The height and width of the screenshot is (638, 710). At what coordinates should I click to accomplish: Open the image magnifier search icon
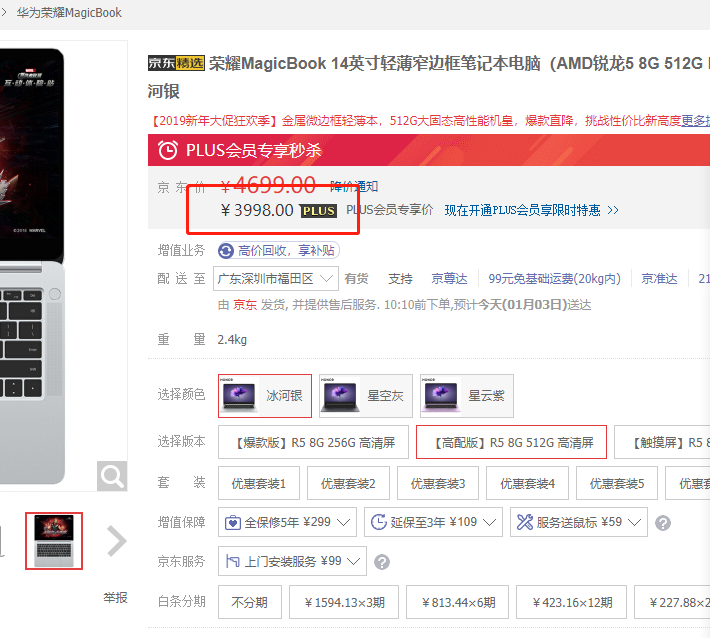pos(112,476)
